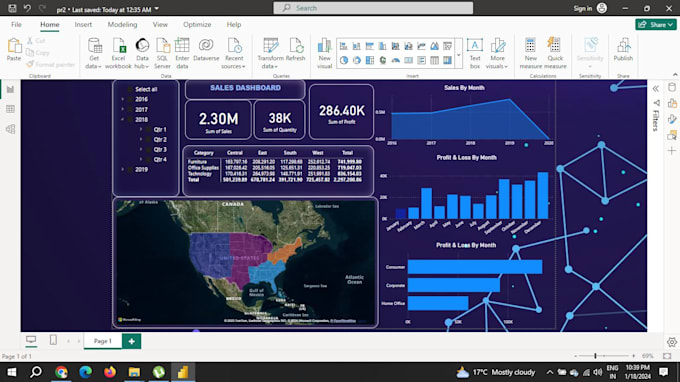Screen dimensions: 680x382
Task: Click the New visual icon
Action: [x=324, y=46]
